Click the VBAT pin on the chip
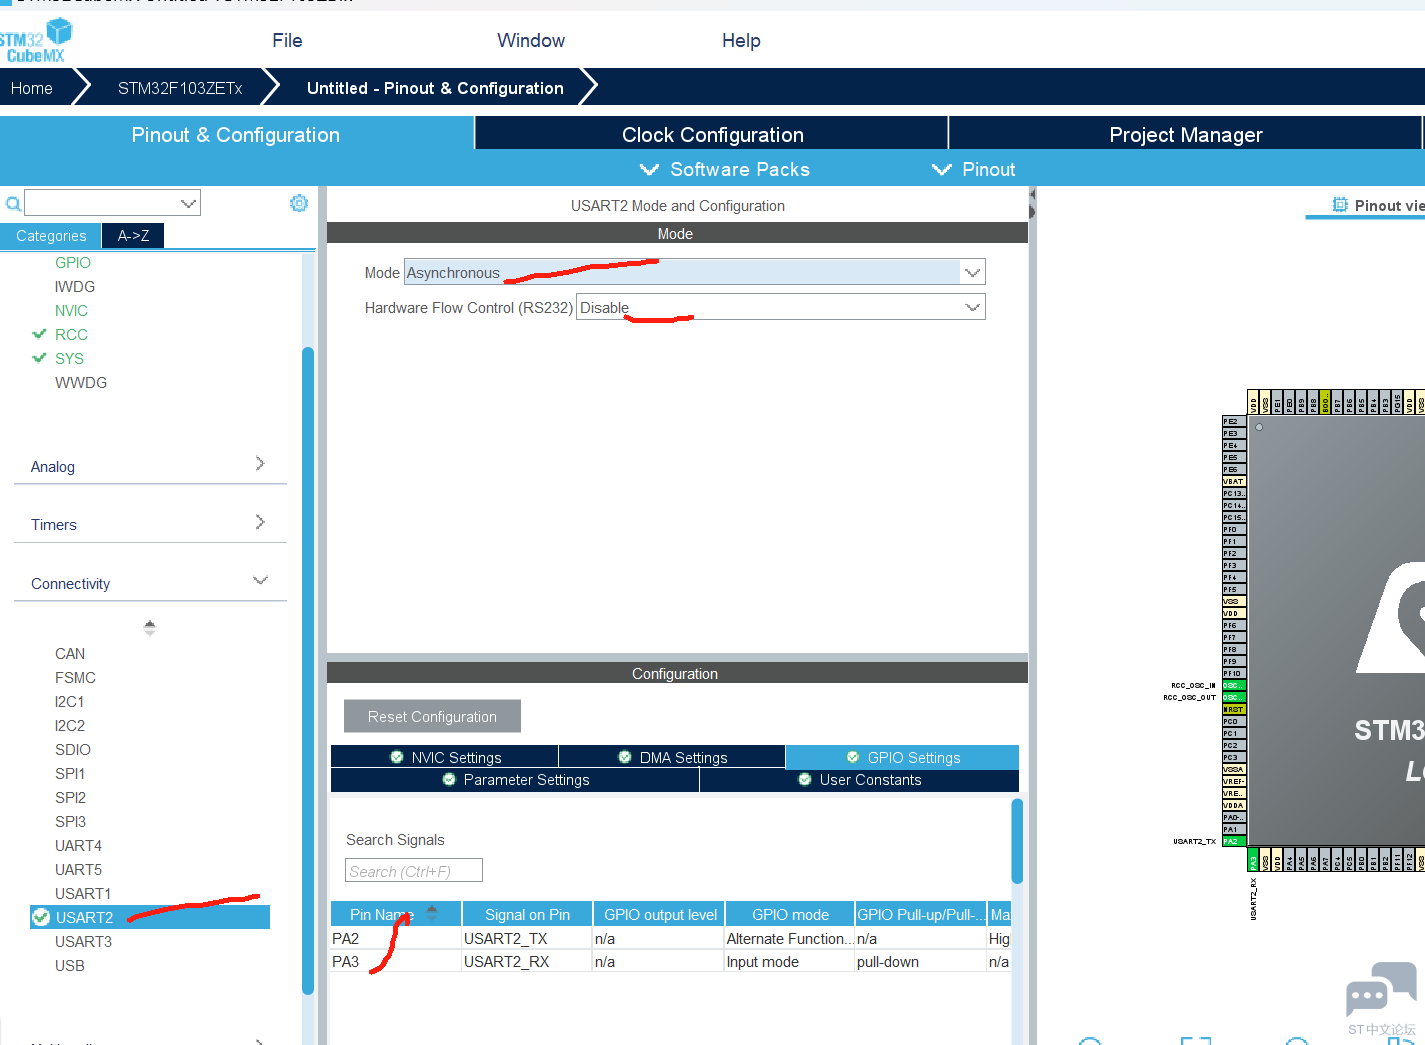Viewport: 1425px width, 1045px height. (1234, 481)
